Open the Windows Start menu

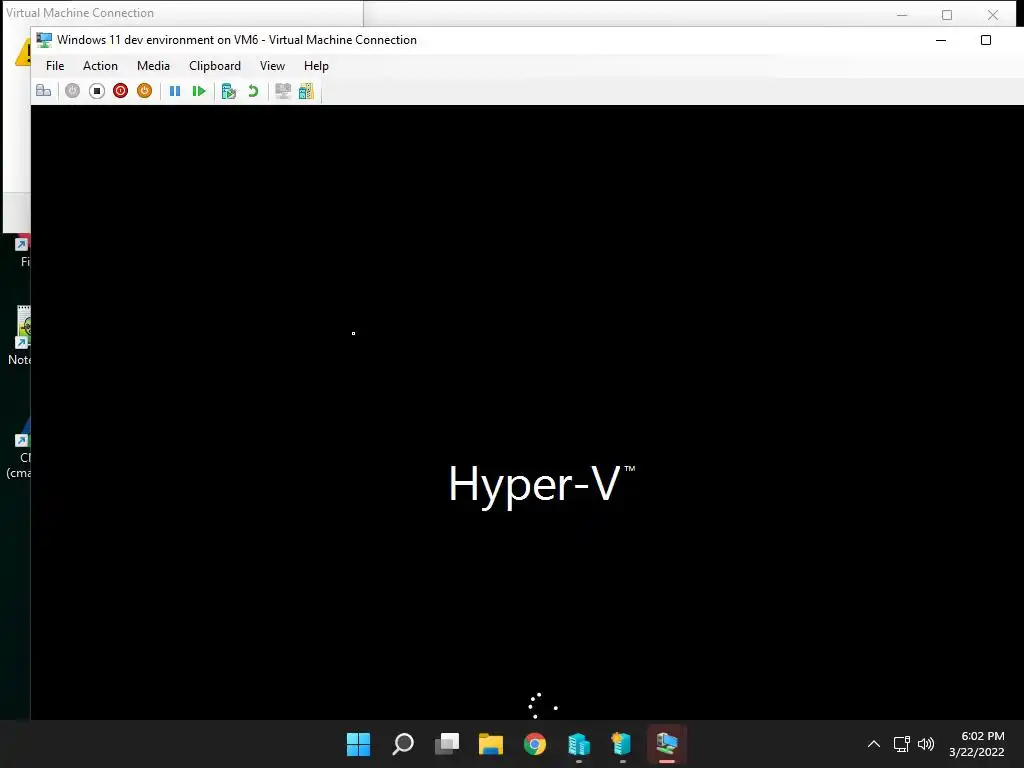359,744
